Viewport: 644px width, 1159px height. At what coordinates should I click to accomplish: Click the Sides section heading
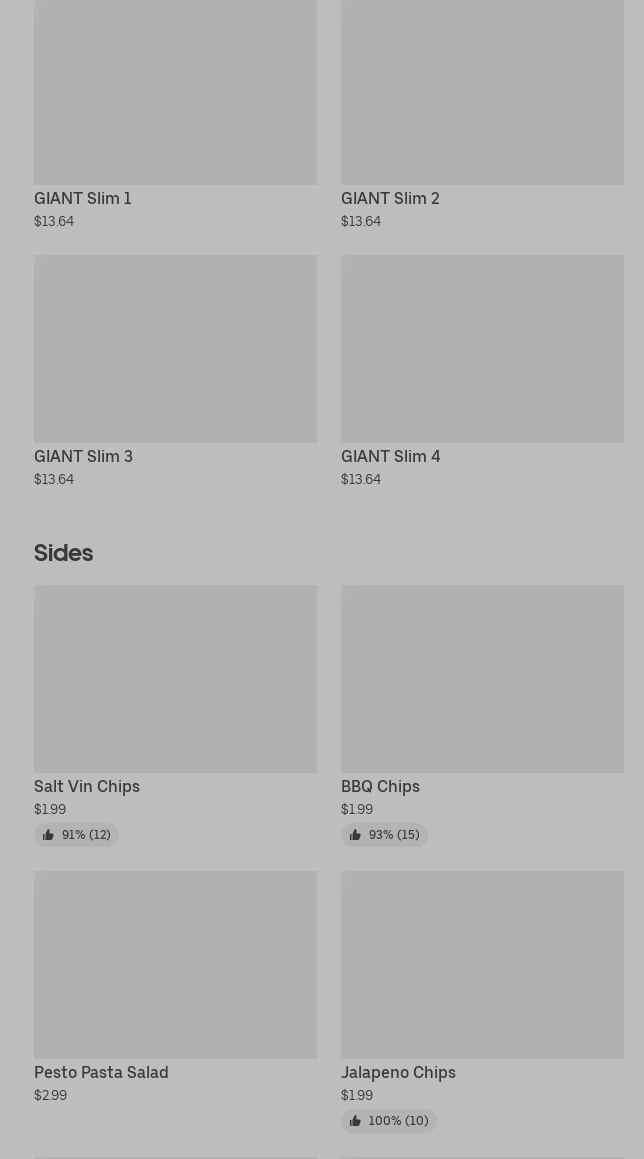63,552
